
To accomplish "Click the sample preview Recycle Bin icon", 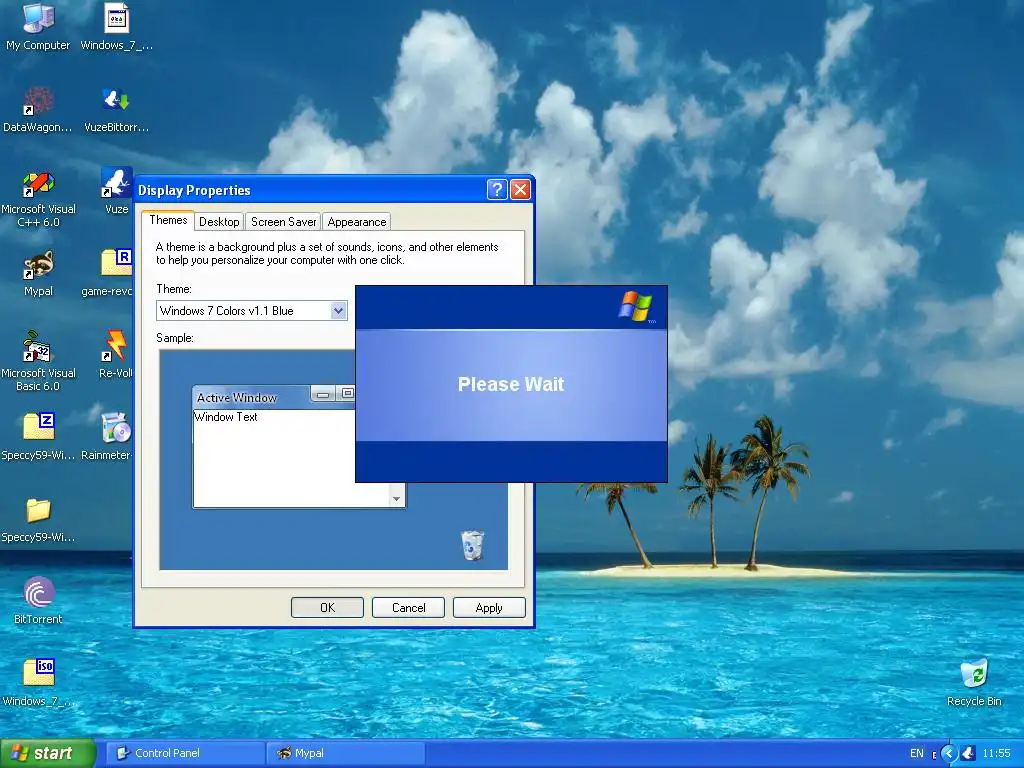I will pos(472,545).
